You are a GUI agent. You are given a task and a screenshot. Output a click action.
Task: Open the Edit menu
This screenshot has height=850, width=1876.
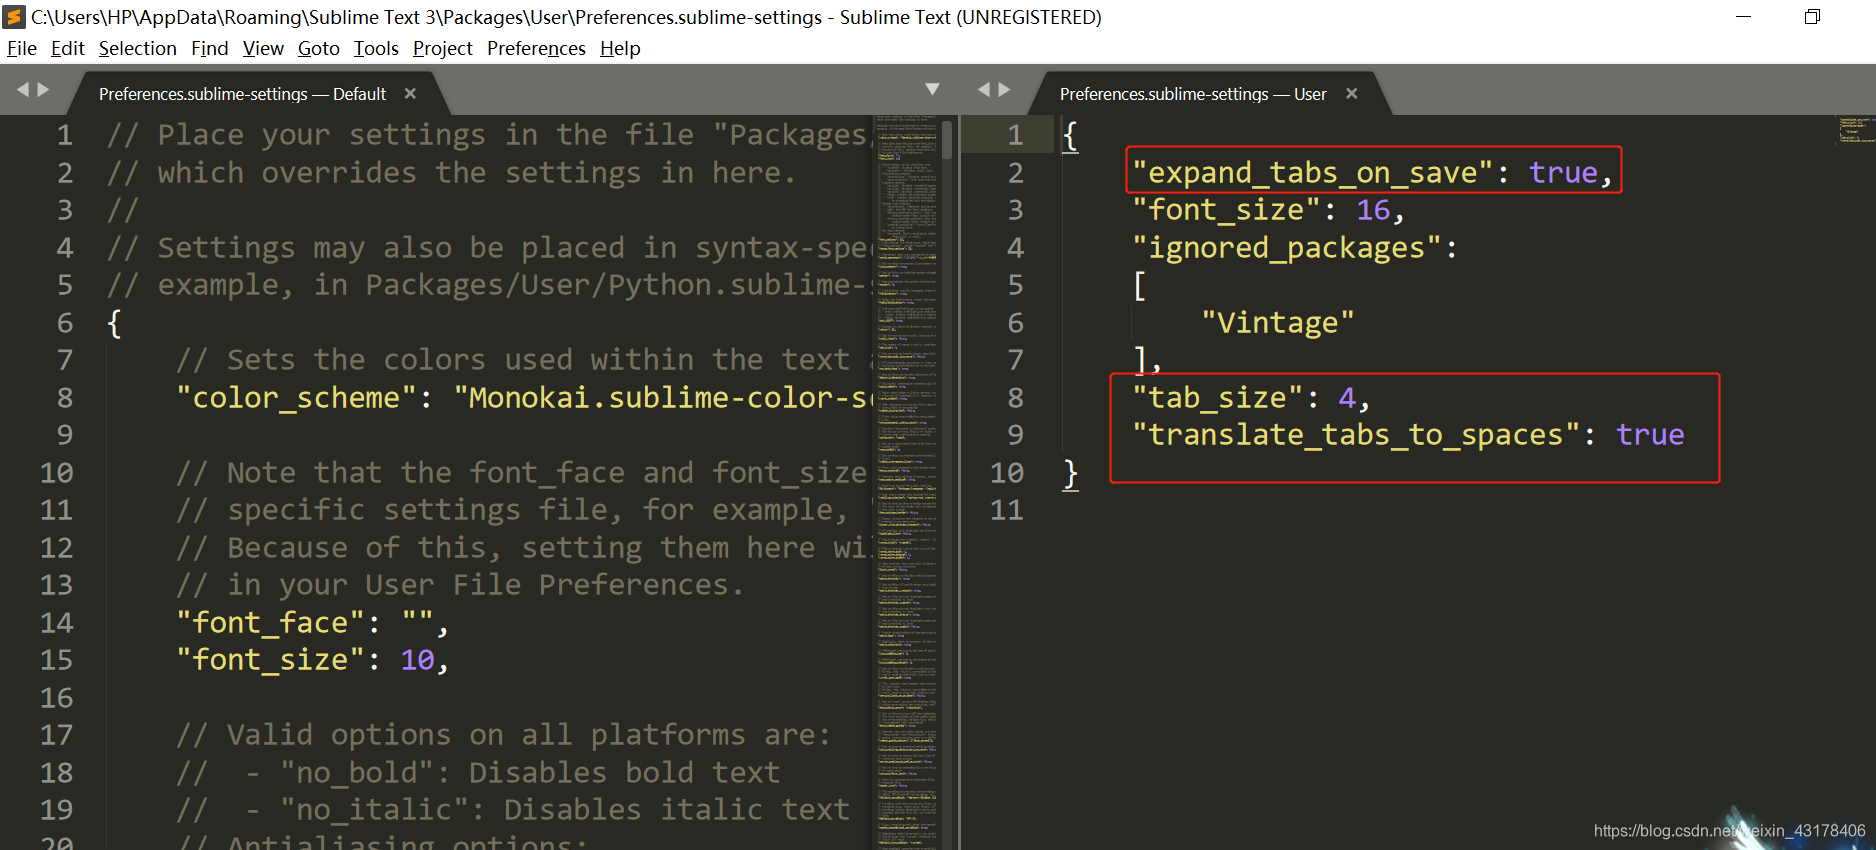click(x=68, y=48)
